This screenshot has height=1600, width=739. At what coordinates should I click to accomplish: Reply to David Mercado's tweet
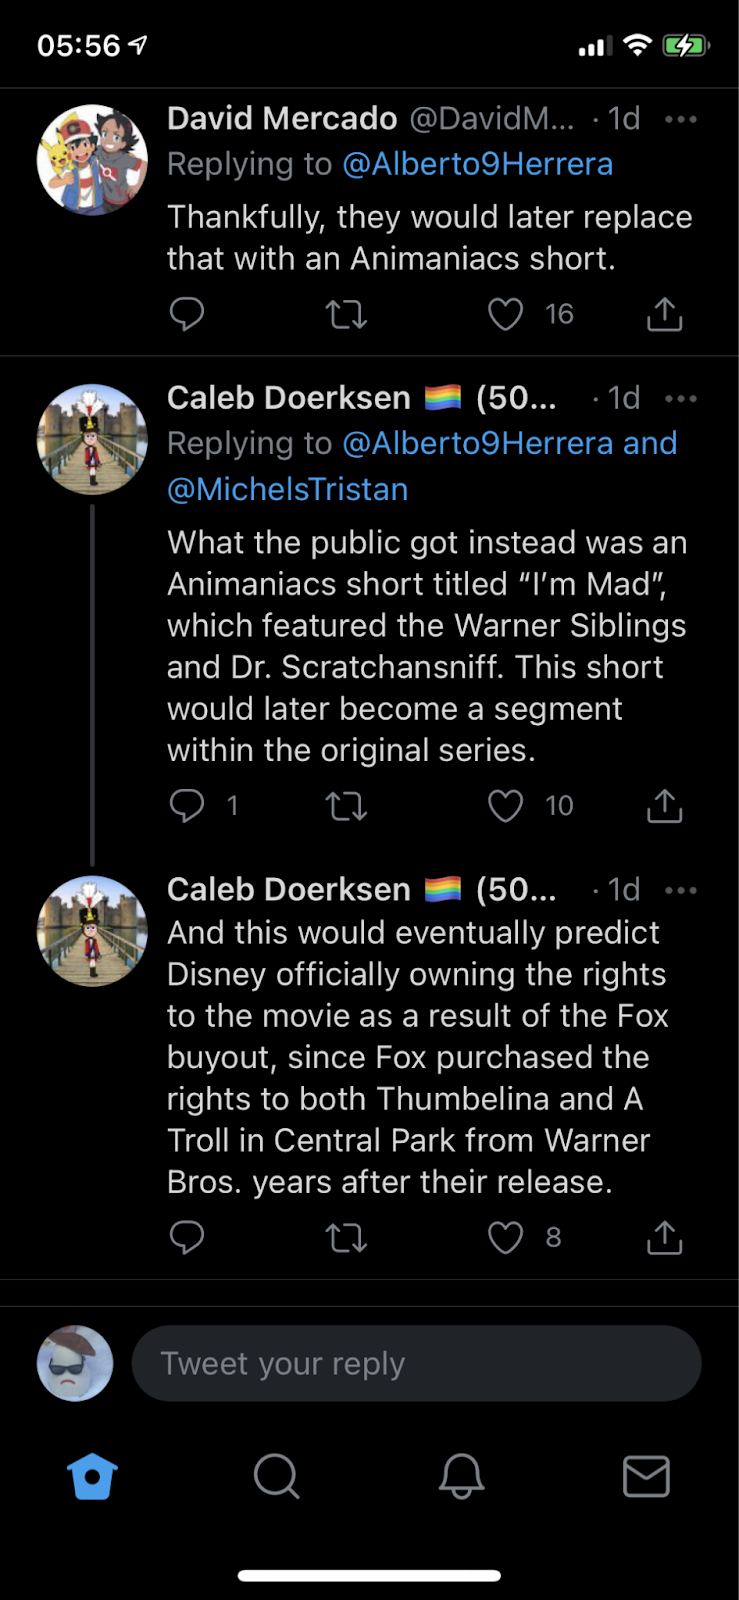click(x=187, y=314)
